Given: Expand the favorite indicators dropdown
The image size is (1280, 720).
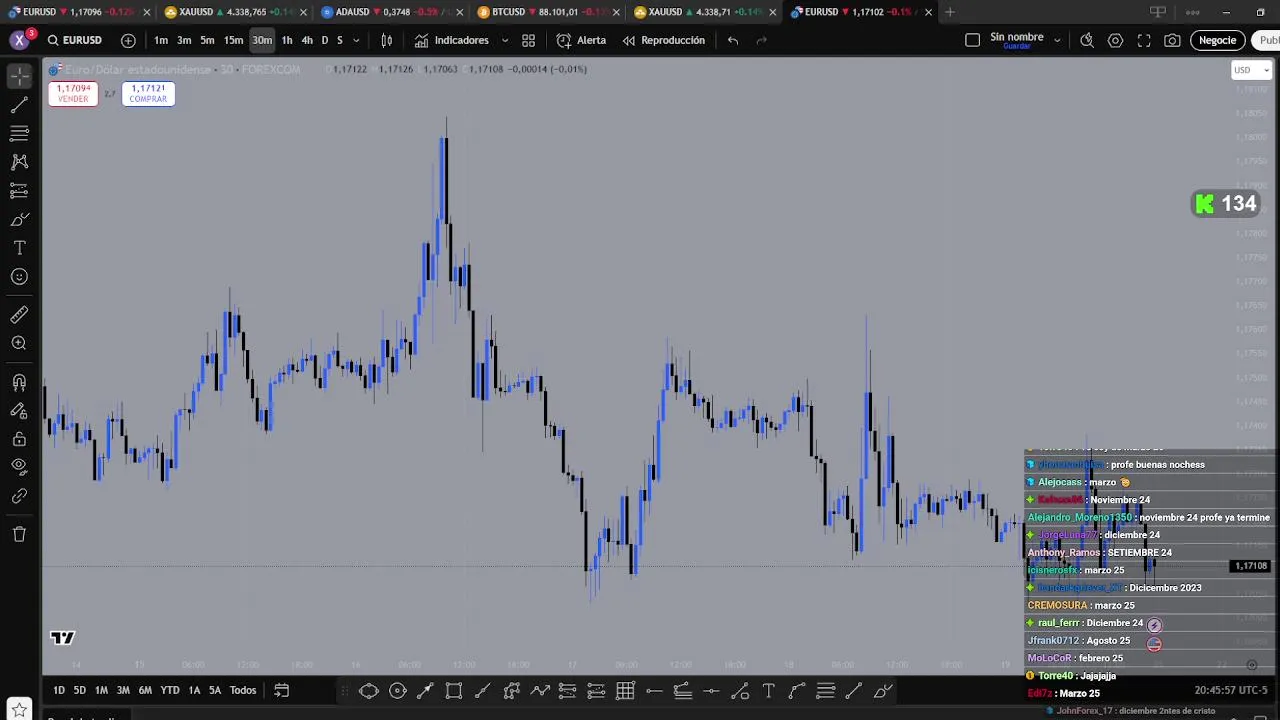Looking at the screenshot, I should click(x=504, y=40).
